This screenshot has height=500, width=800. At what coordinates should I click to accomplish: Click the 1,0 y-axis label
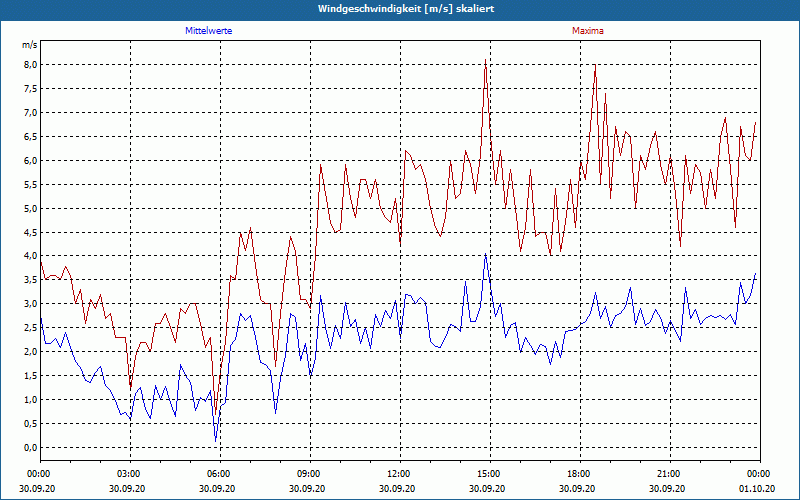pos(29,399)
